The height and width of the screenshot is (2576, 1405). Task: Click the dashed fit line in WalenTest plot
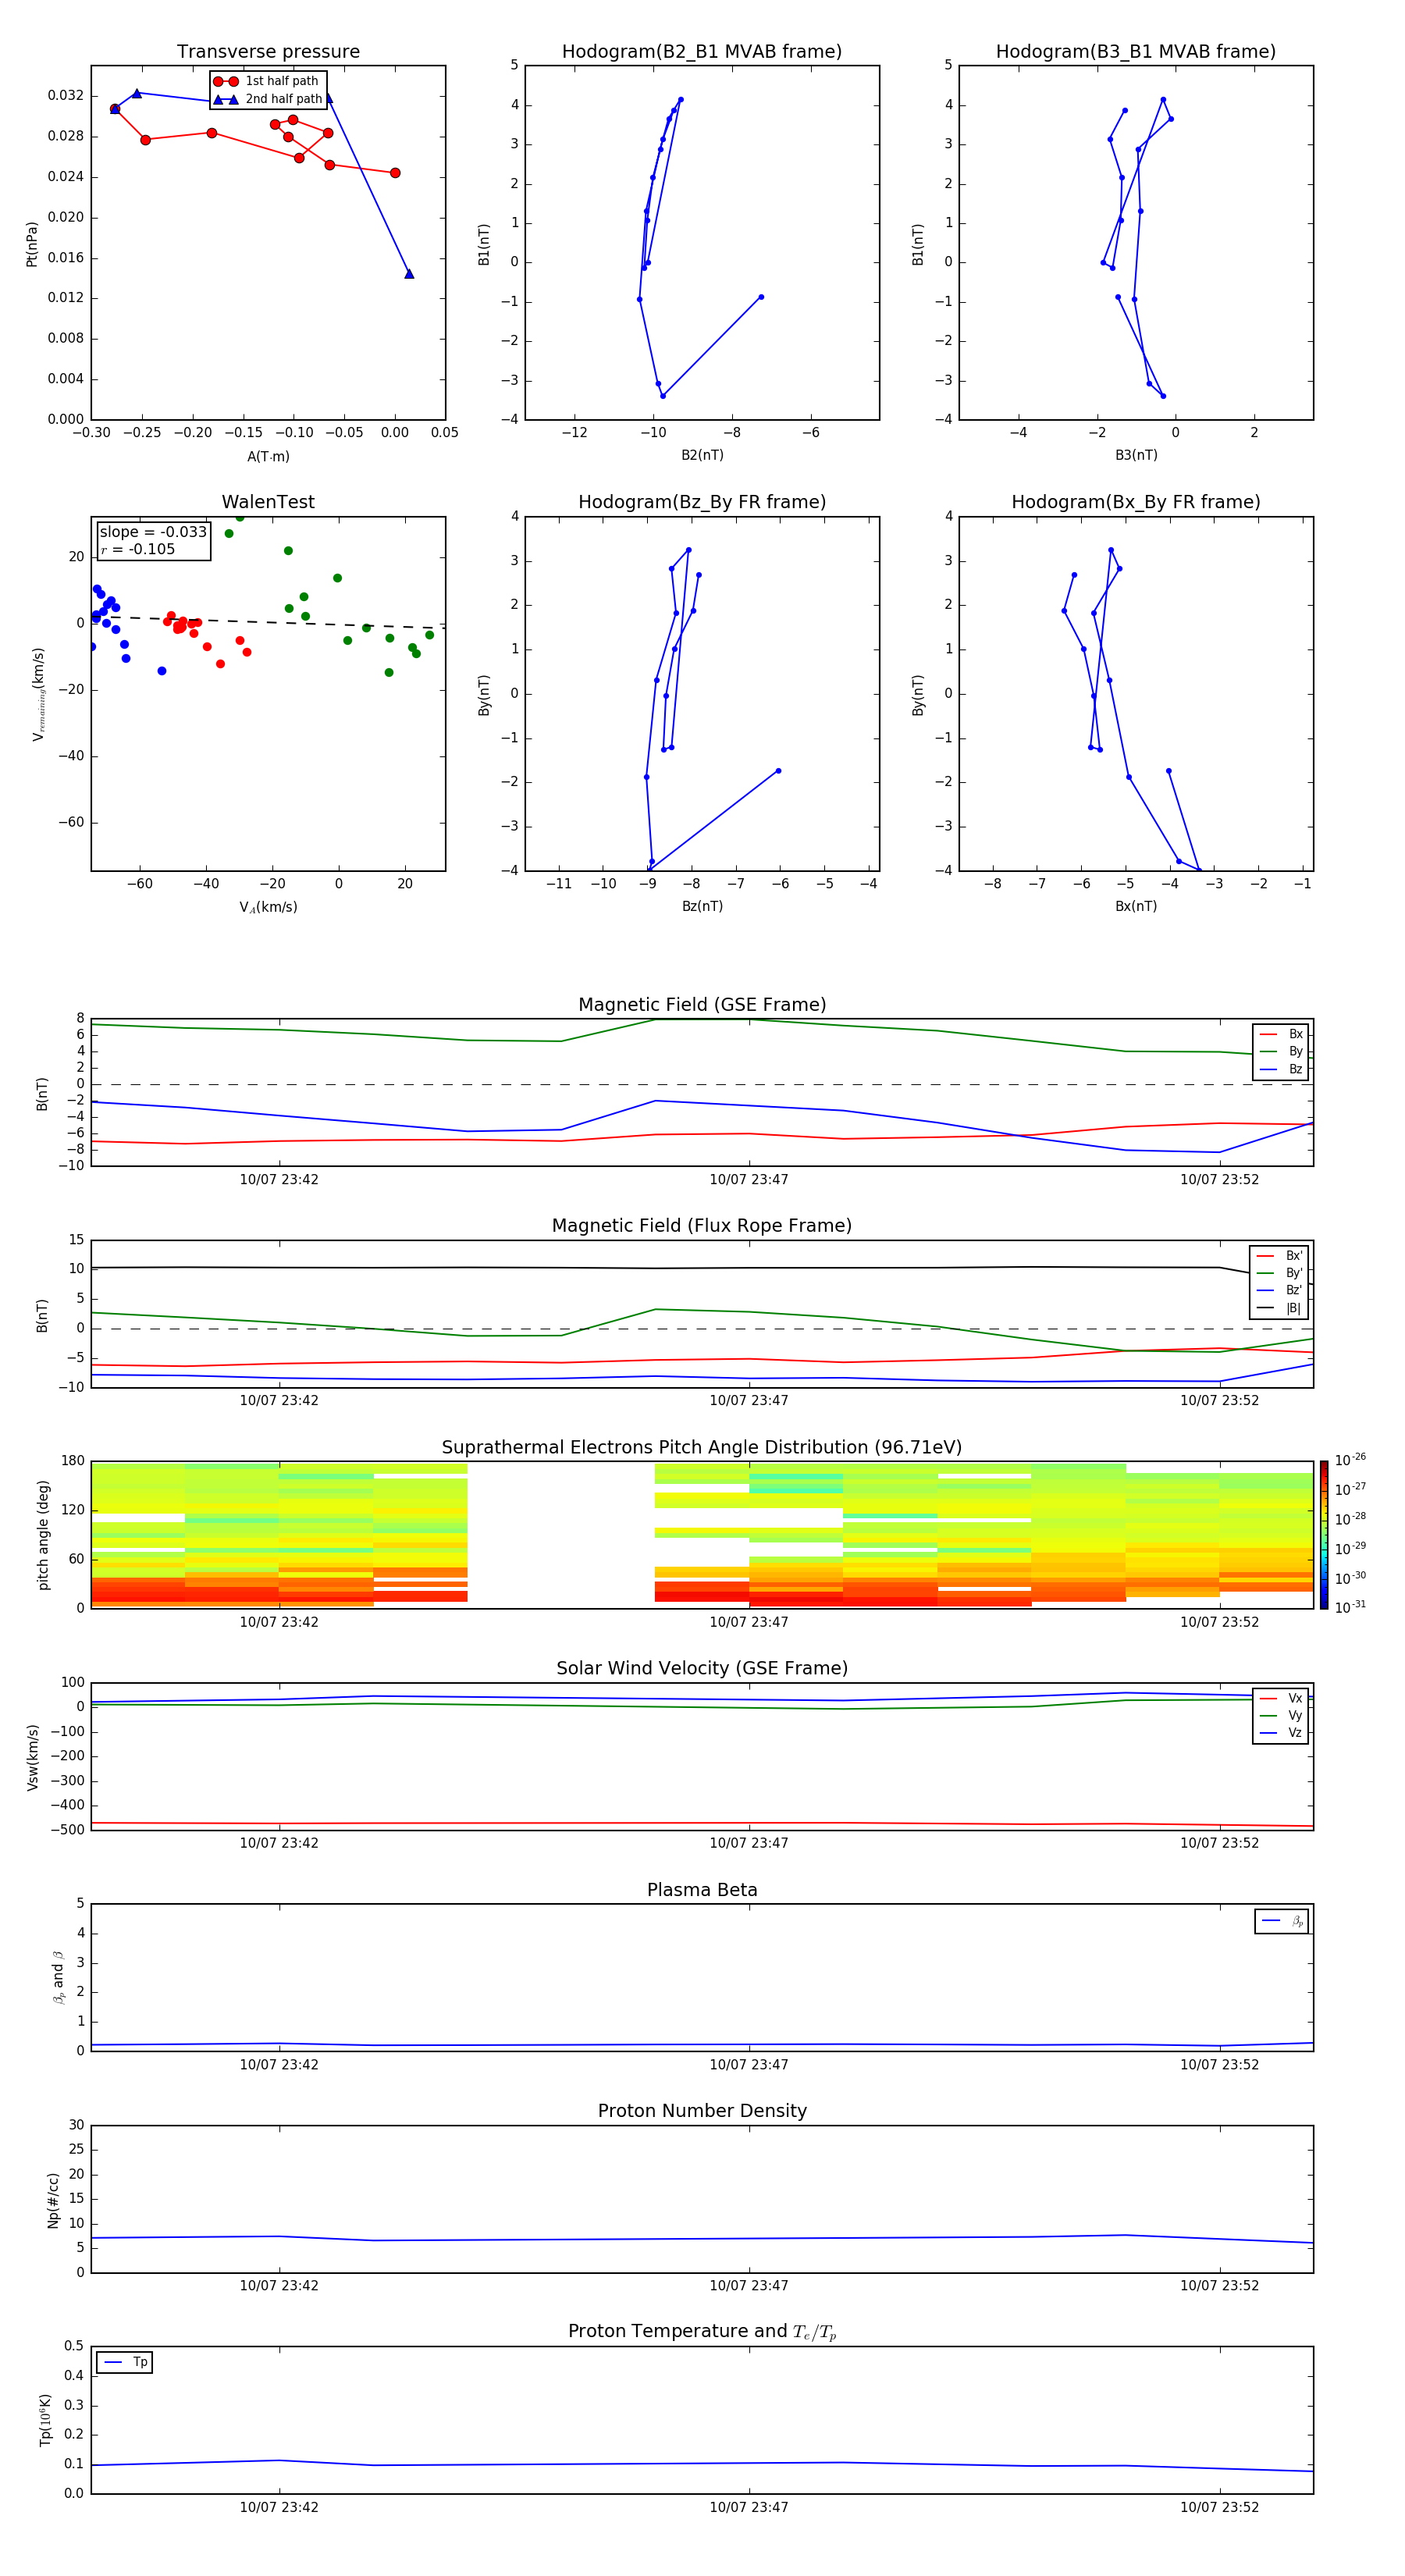pos(268,621)
